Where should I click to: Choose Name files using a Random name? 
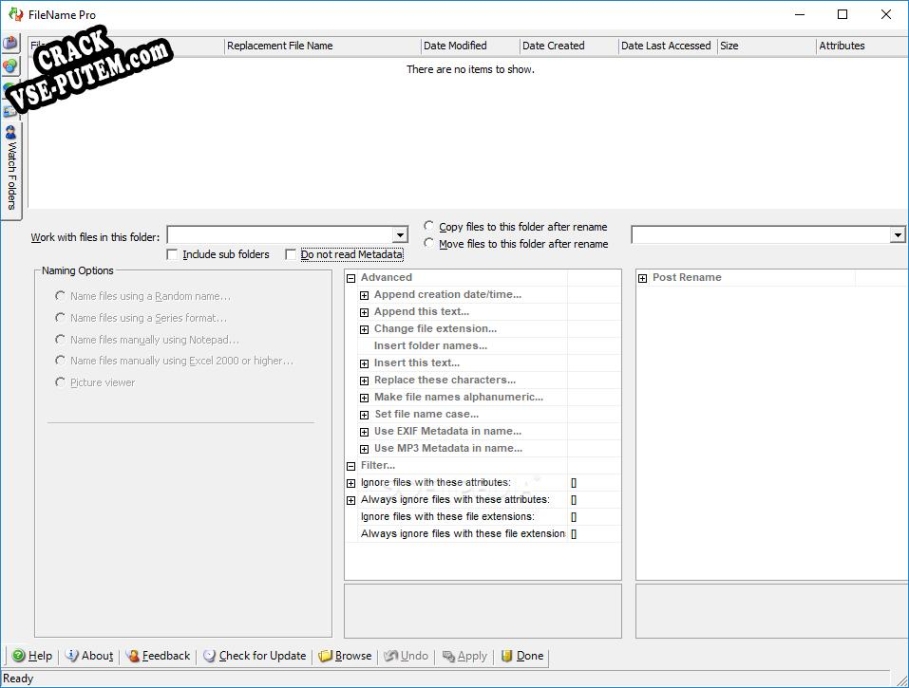[x=60, y=296]
